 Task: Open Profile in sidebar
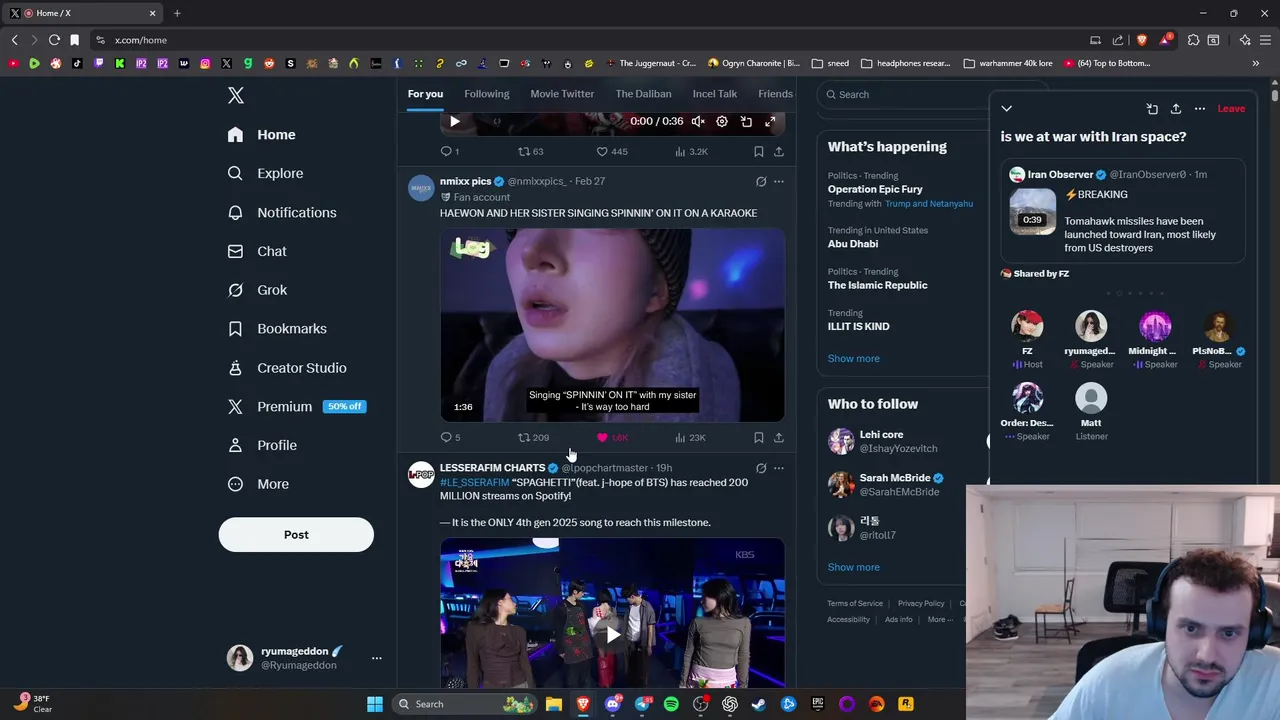tap(262, 445)
